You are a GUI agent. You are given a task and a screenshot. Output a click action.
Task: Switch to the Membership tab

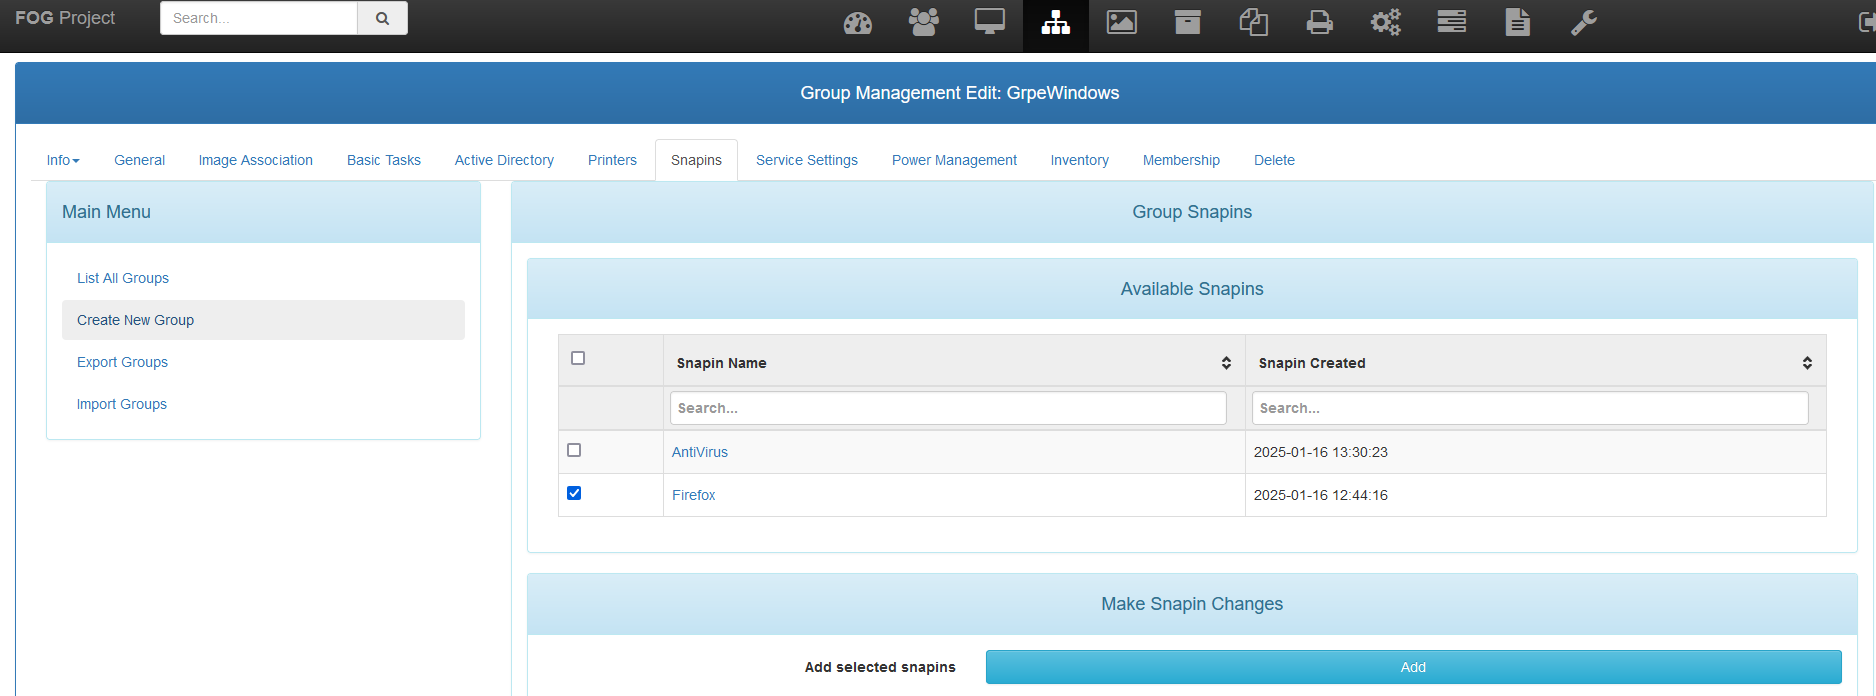[x=1181, y=160]
